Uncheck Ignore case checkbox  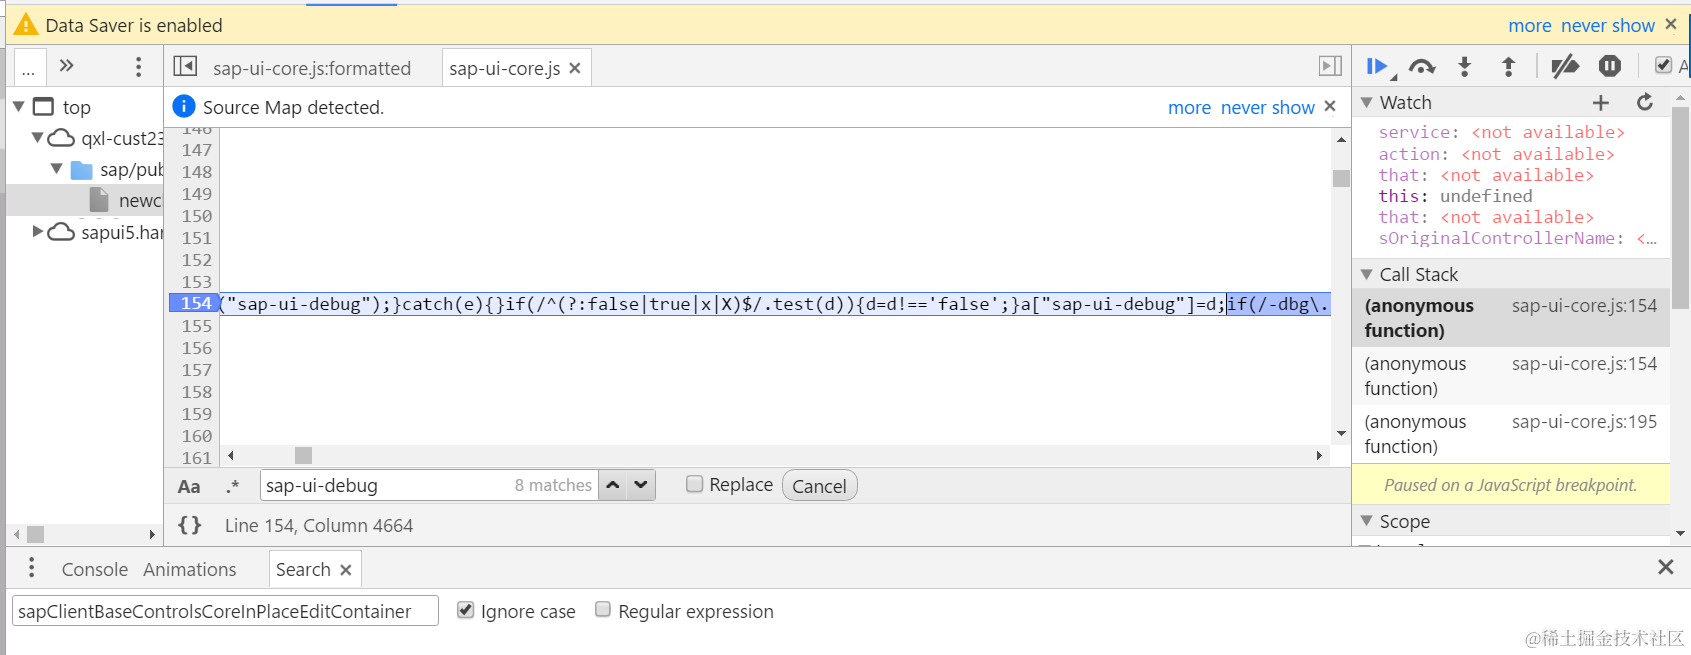point(465,610)
